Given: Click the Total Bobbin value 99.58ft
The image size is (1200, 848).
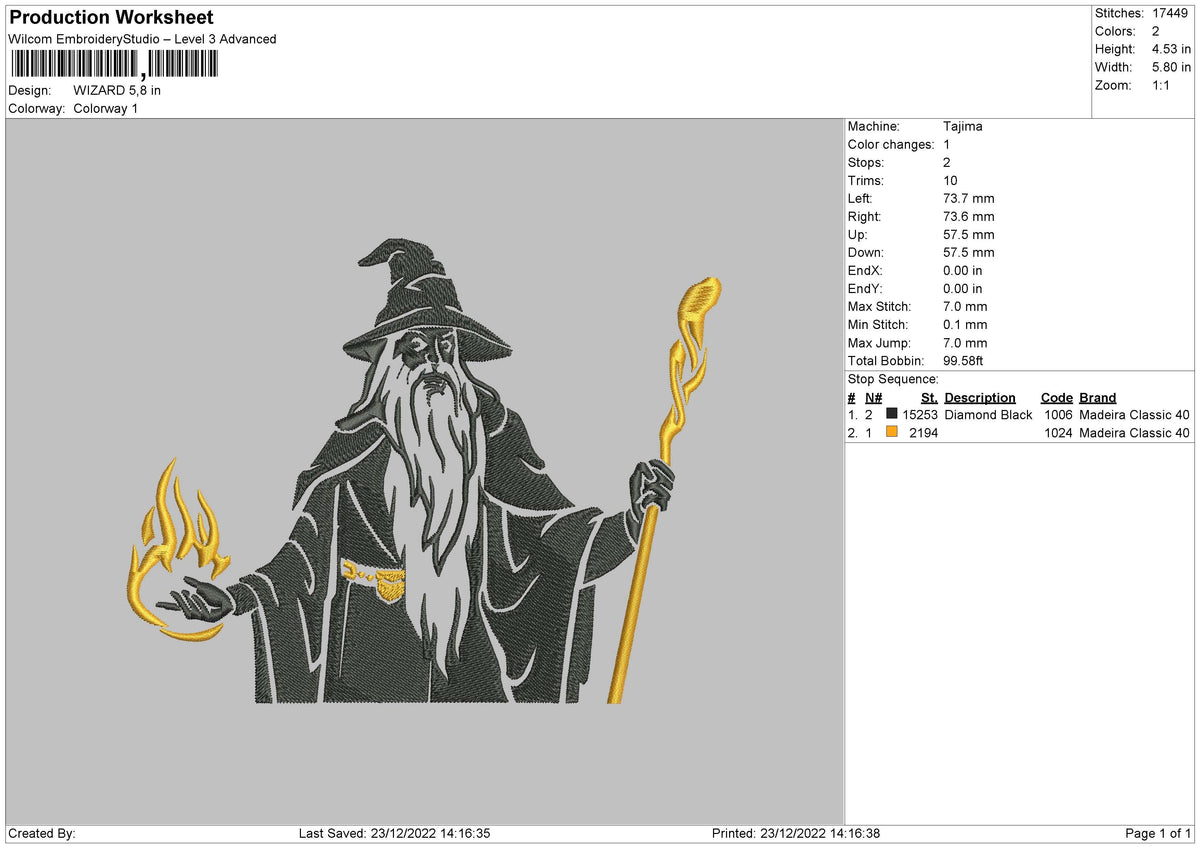Looking at the screenshot, I should [x=965, y=360].
